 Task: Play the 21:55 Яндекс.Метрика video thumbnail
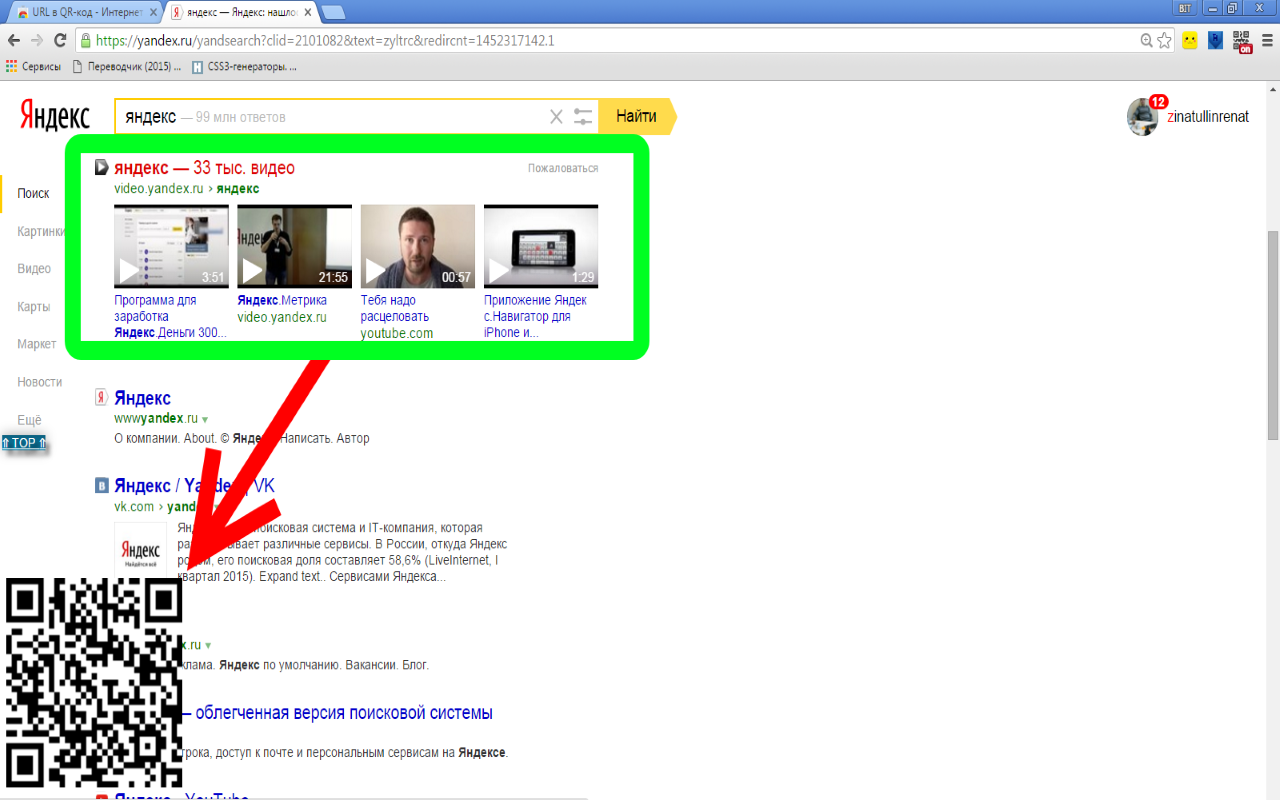(x=294, y=246)
